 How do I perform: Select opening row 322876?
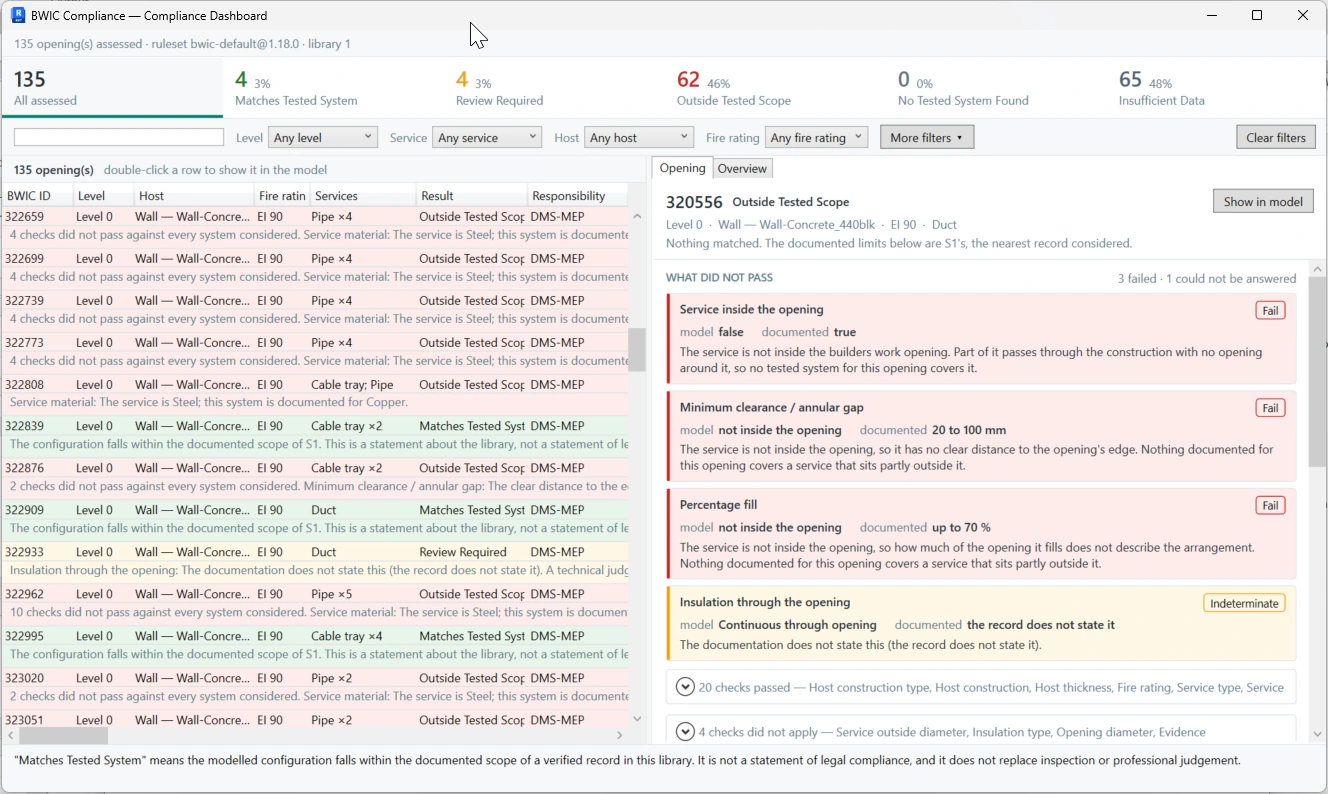315,478
